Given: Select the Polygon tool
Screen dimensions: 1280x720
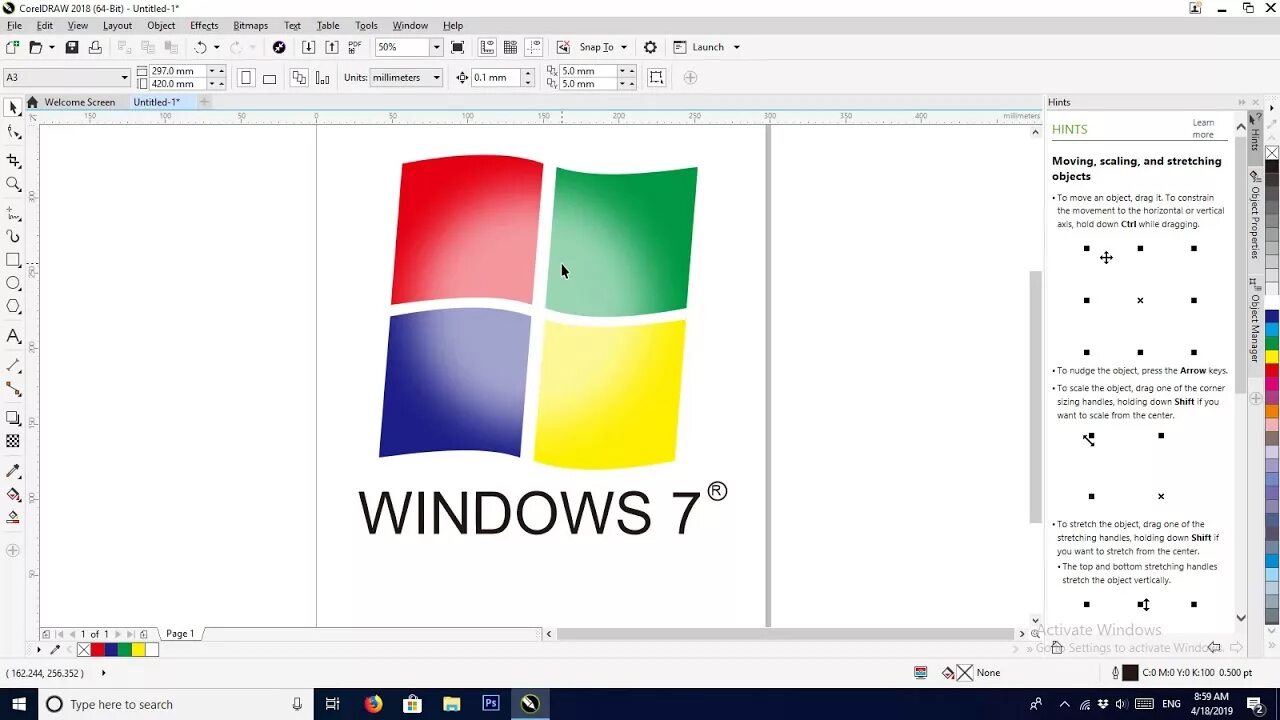Looking at the screenshot, I should [13, 307].
